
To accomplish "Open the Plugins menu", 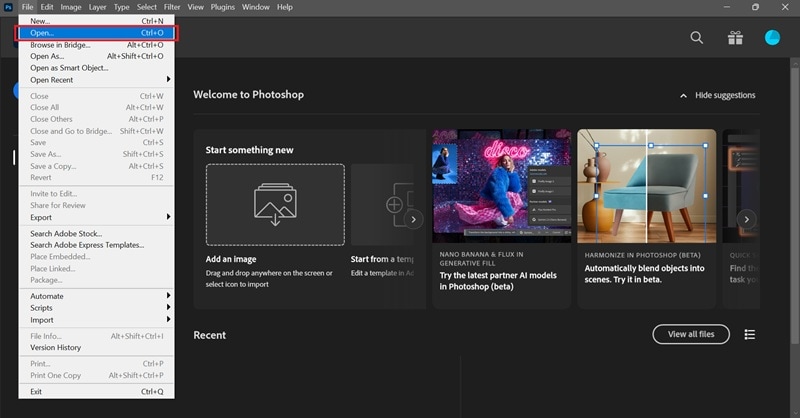I will tap(222, 7).
